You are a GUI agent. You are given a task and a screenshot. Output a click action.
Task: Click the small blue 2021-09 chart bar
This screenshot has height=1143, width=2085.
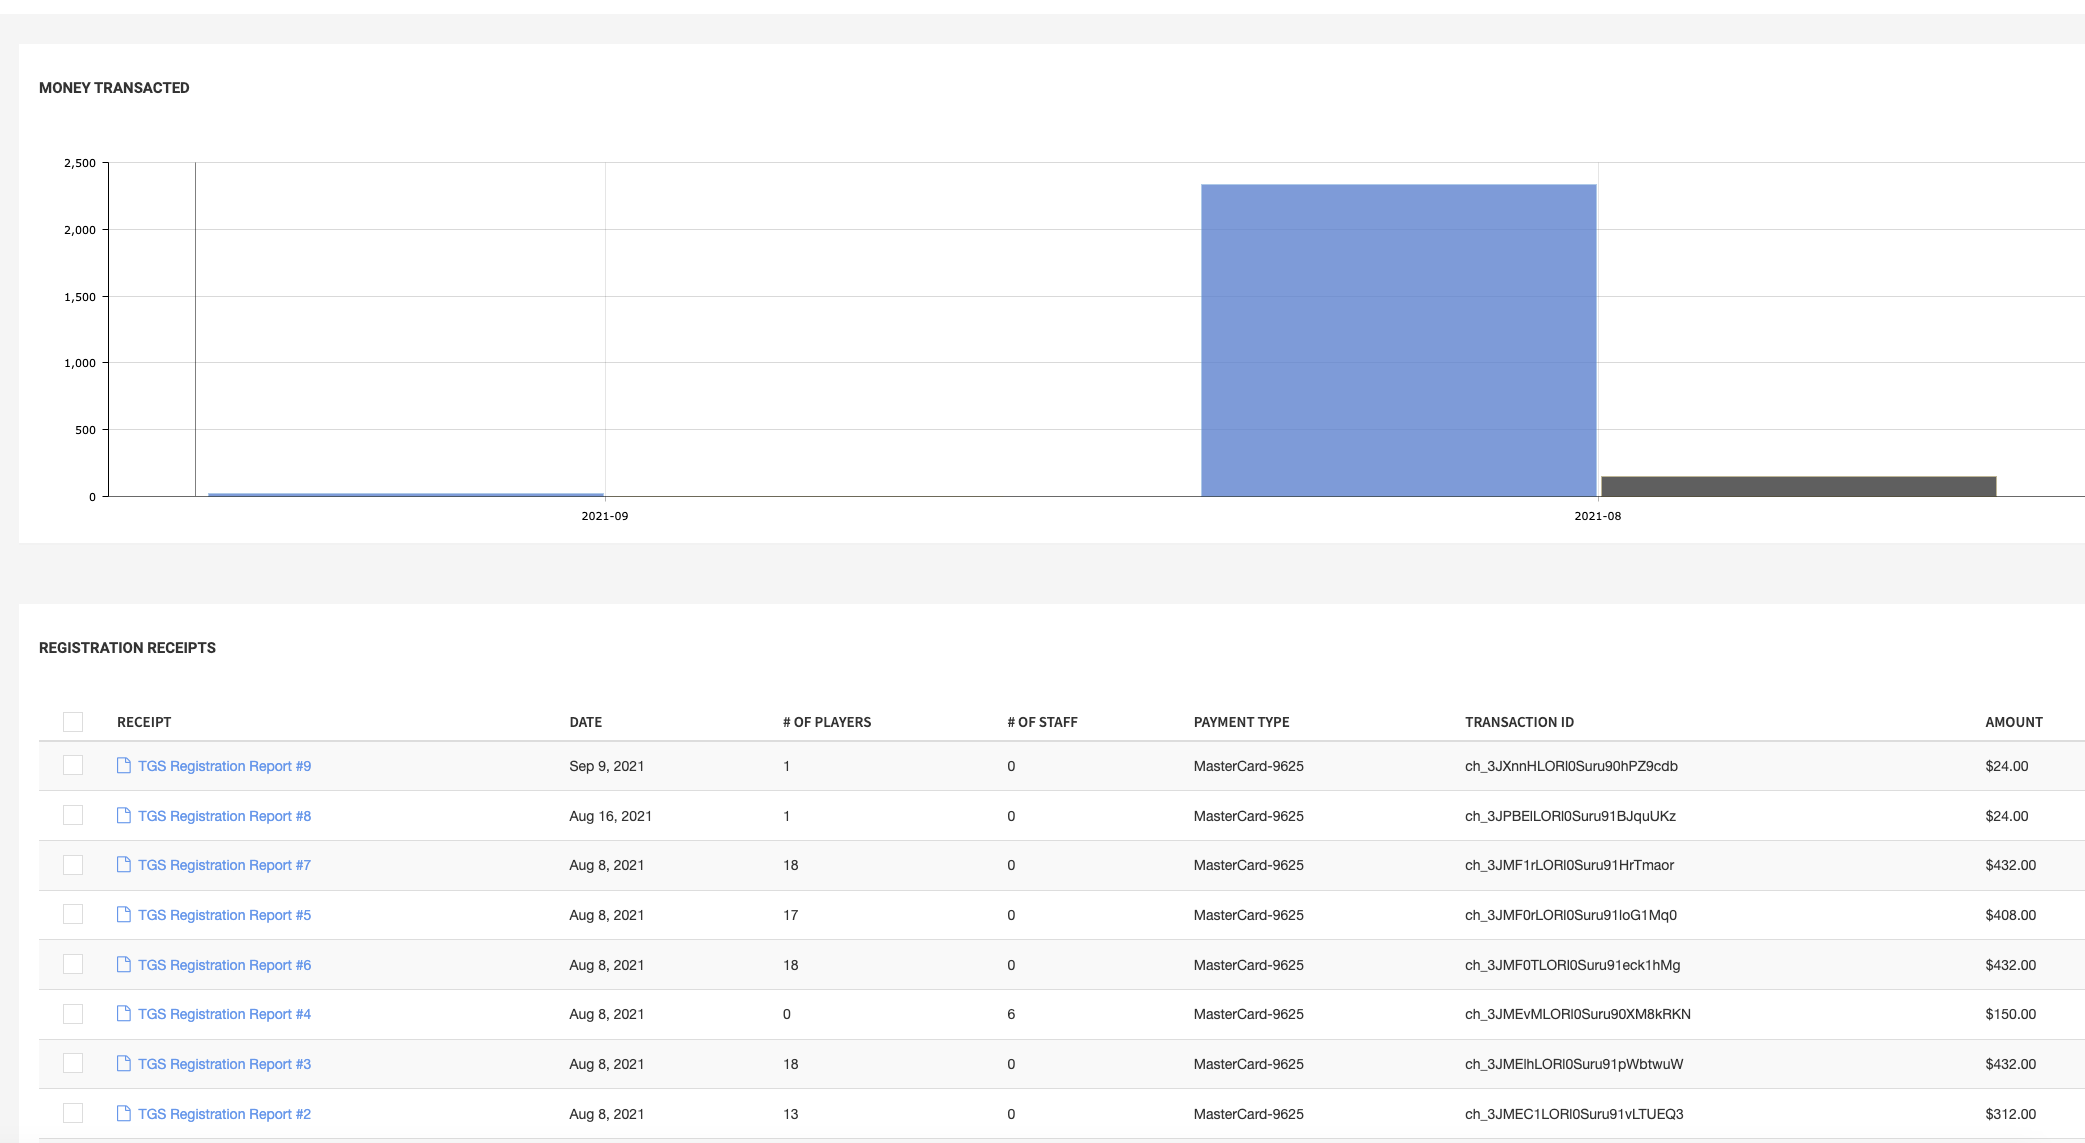(405, 494)
